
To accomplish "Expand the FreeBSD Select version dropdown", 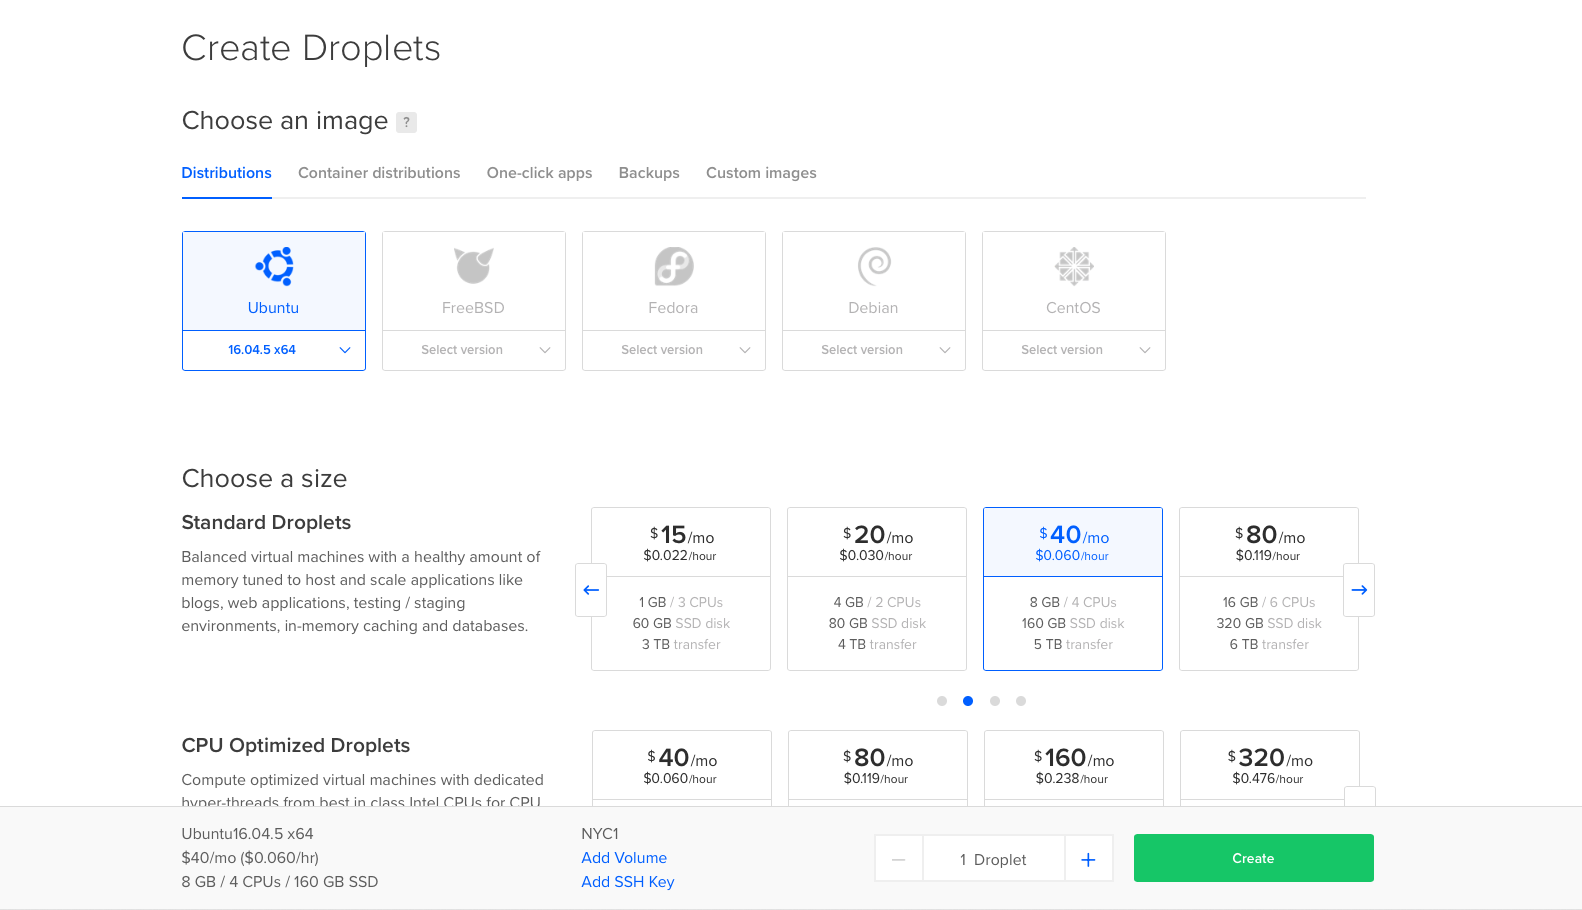I will pos(473,350).
